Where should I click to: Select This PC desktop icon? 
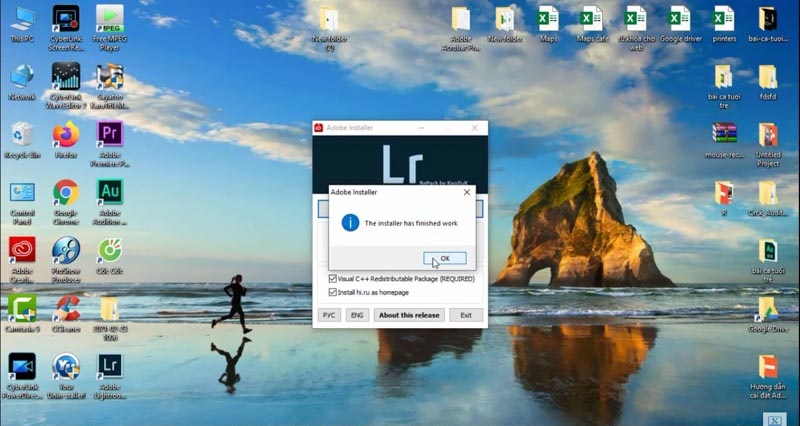coord(22,24)
